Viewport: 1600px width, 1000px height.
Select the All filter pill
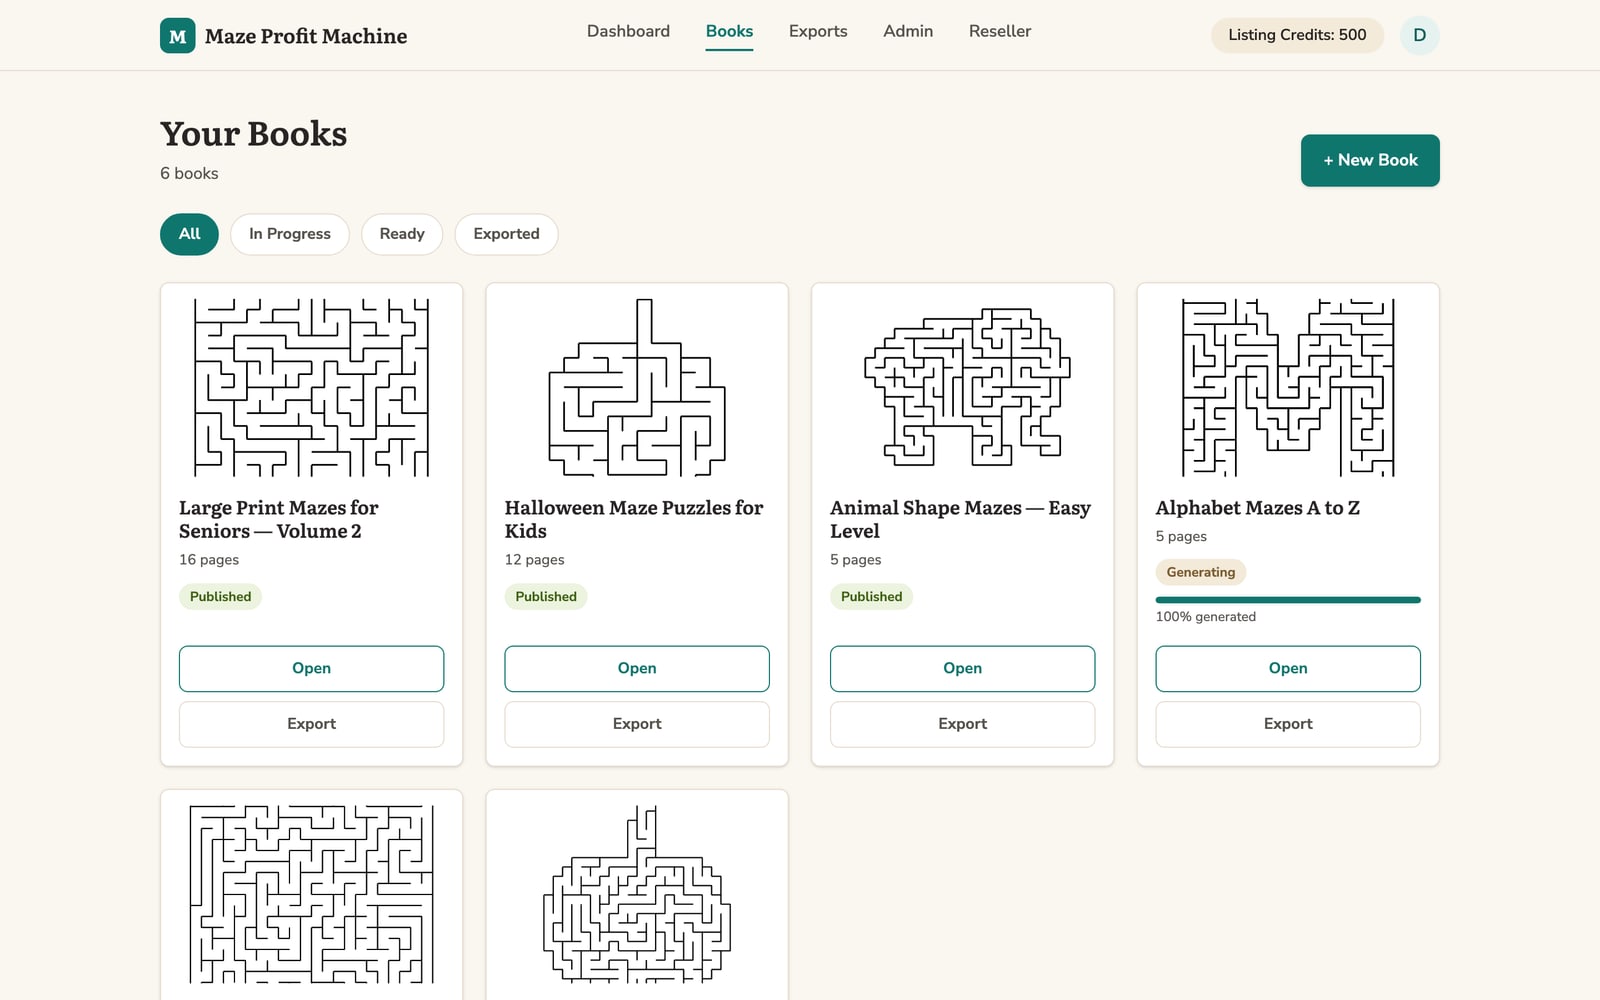coord(189,234)
